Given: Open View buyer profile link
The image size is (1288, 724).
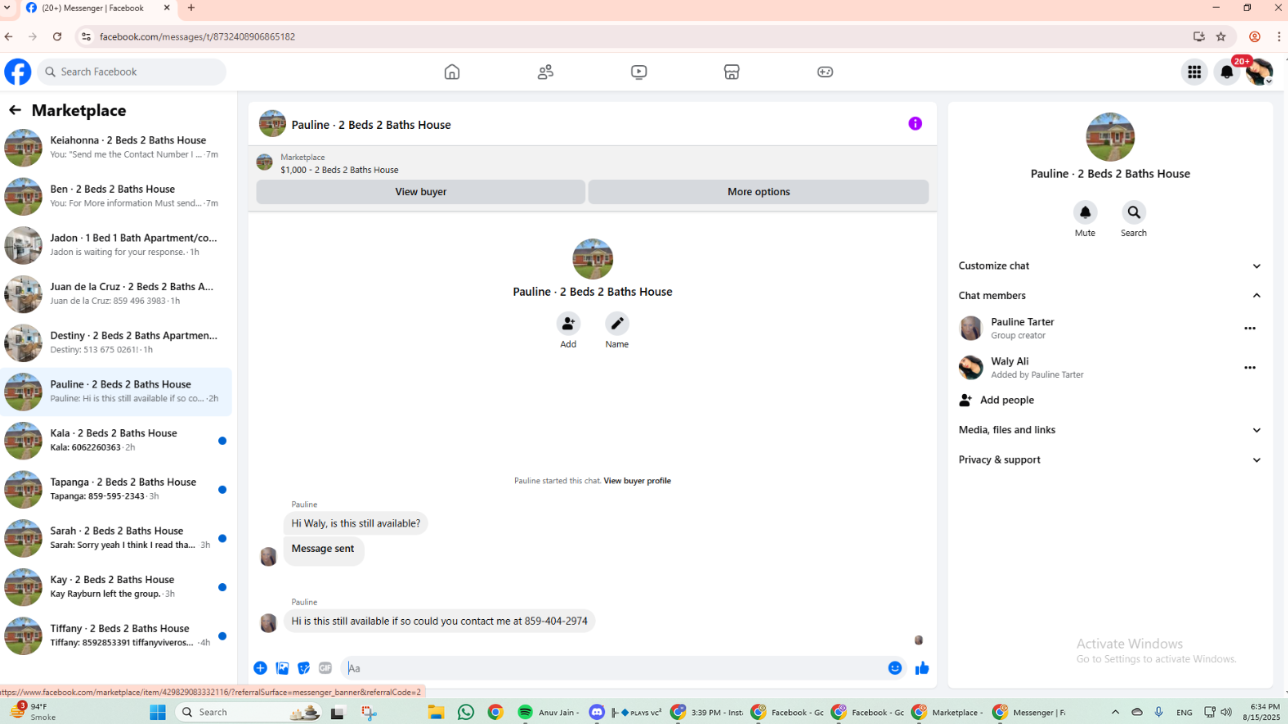Looking at the screenshot, I should coord(637,481).
